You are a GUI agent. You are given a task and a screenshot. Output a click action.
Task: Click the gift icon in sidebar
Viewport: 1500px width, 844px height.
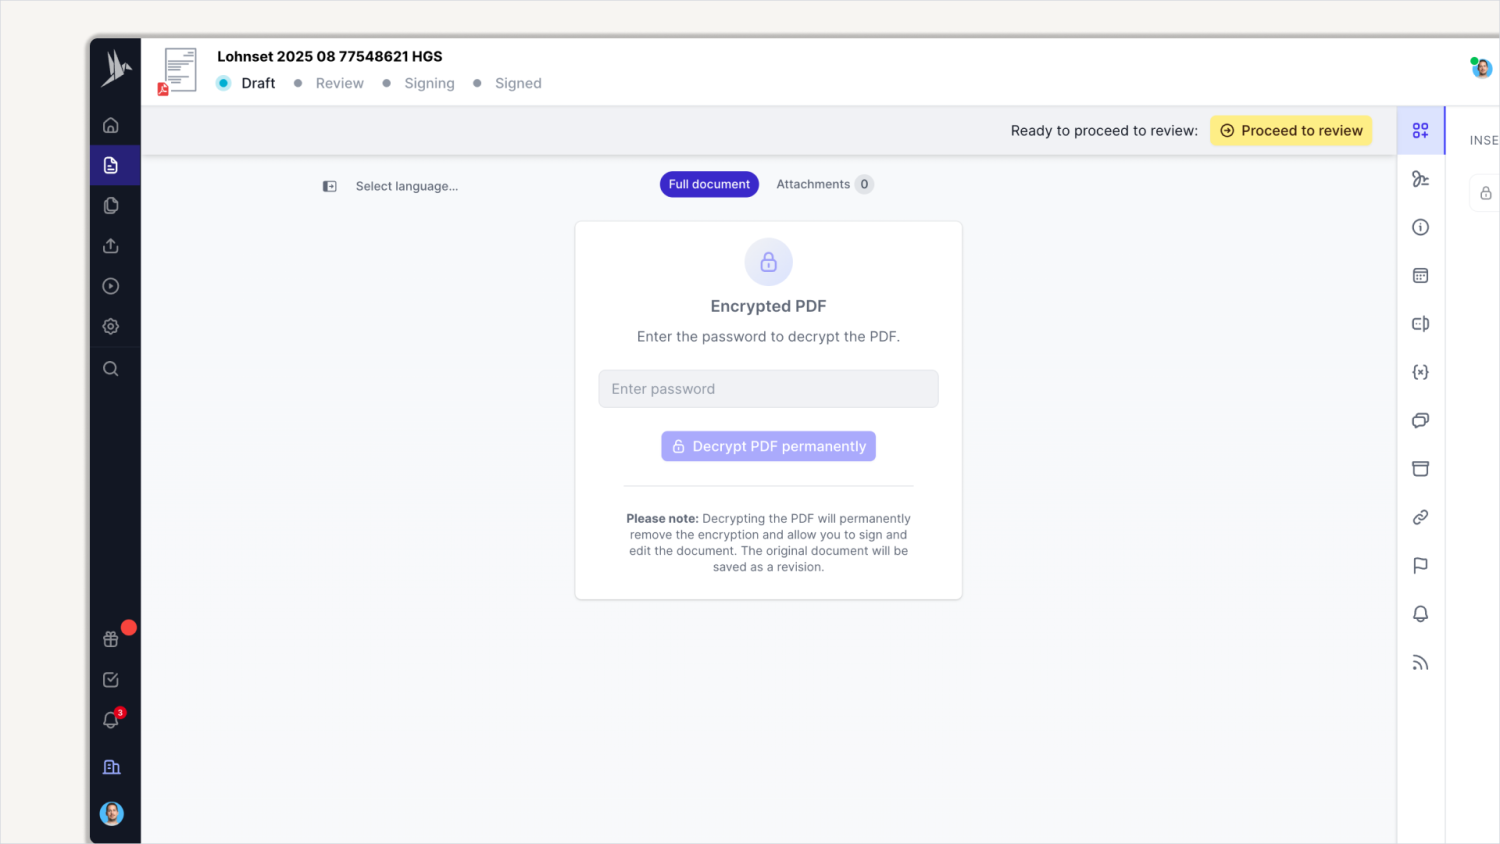(x=111, y=639)
